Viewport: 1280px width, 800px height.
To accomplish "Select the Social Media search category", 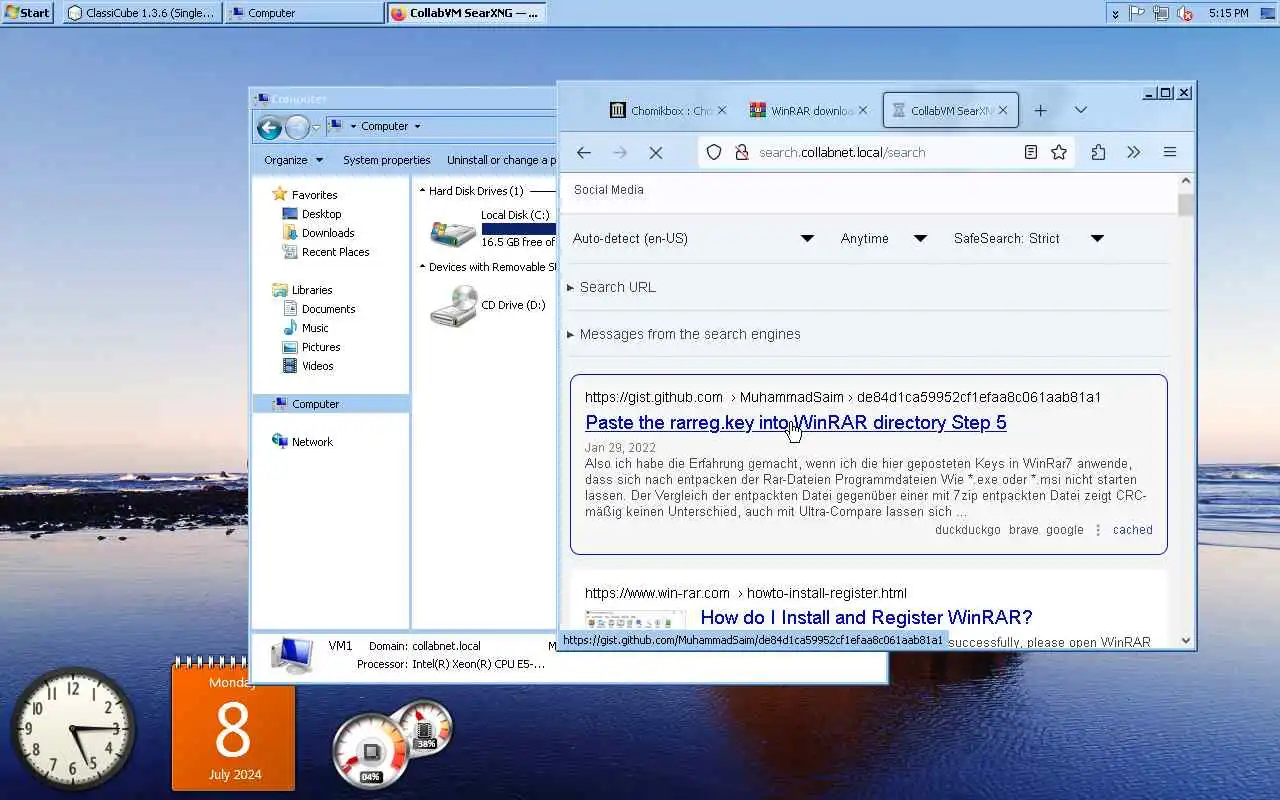I will [x=609, y=190].
